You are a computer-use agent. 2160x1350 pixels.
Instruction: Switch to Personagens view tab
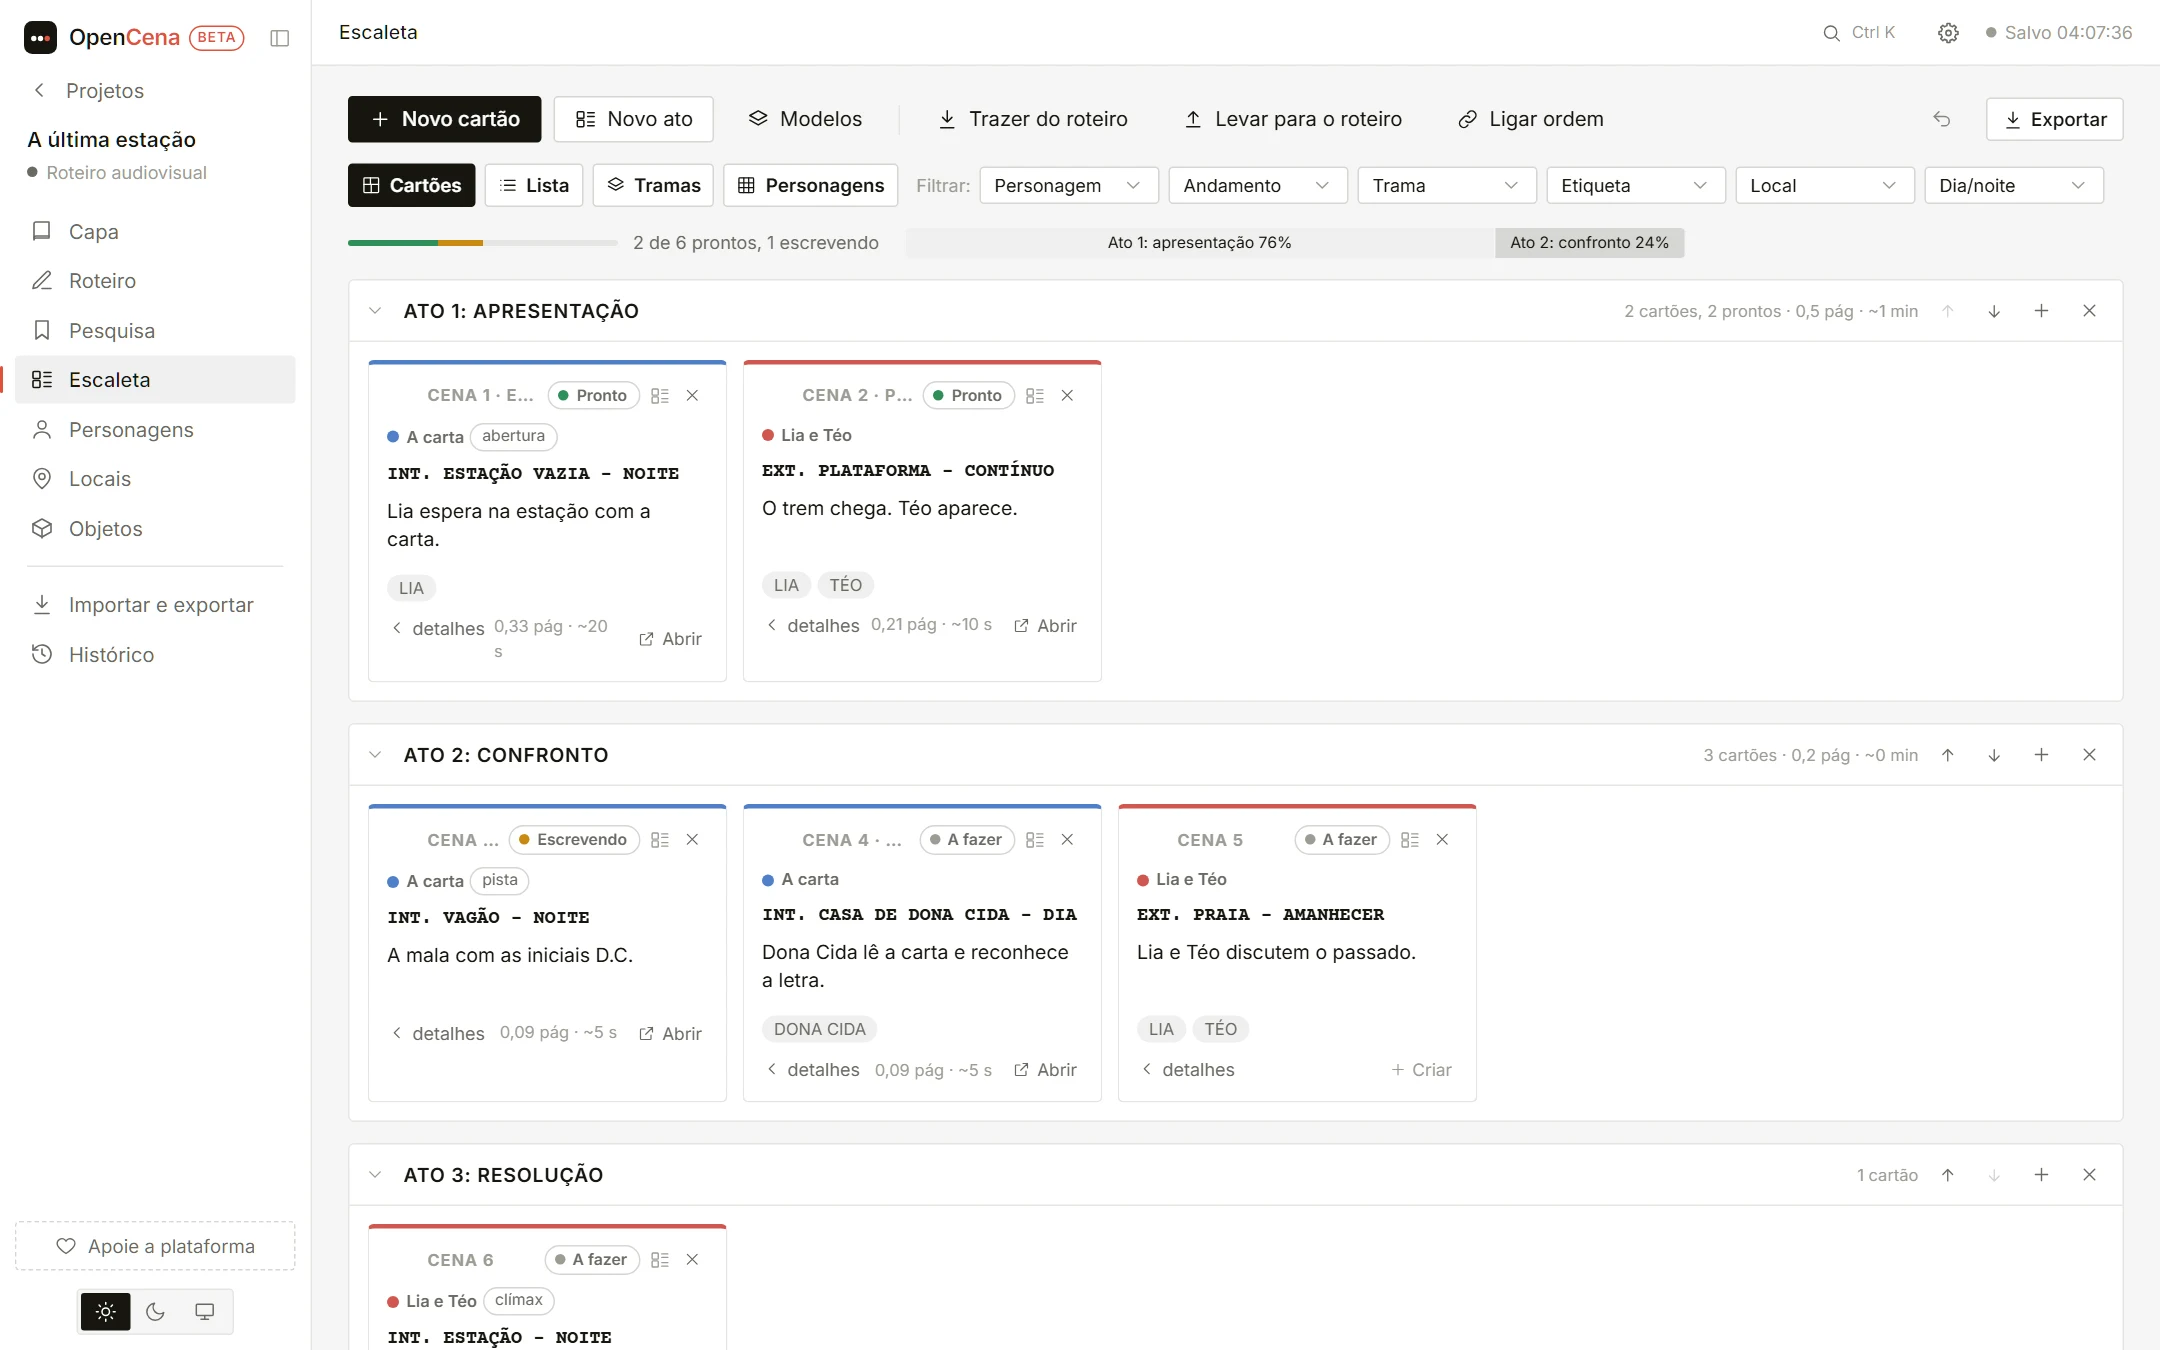pyautogui.click(x=811, y=186)
